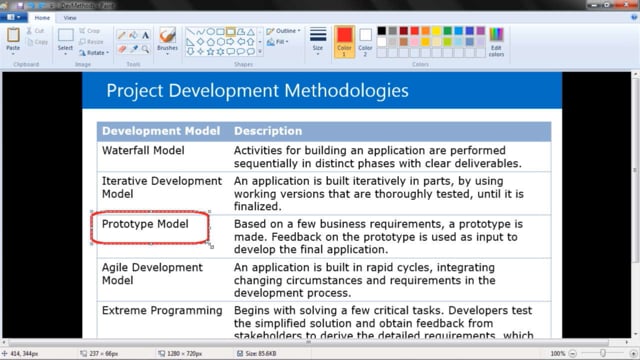The image size is (640, 360).
Task: Choose the Diamond shape
Action: (x=200, y=42)
